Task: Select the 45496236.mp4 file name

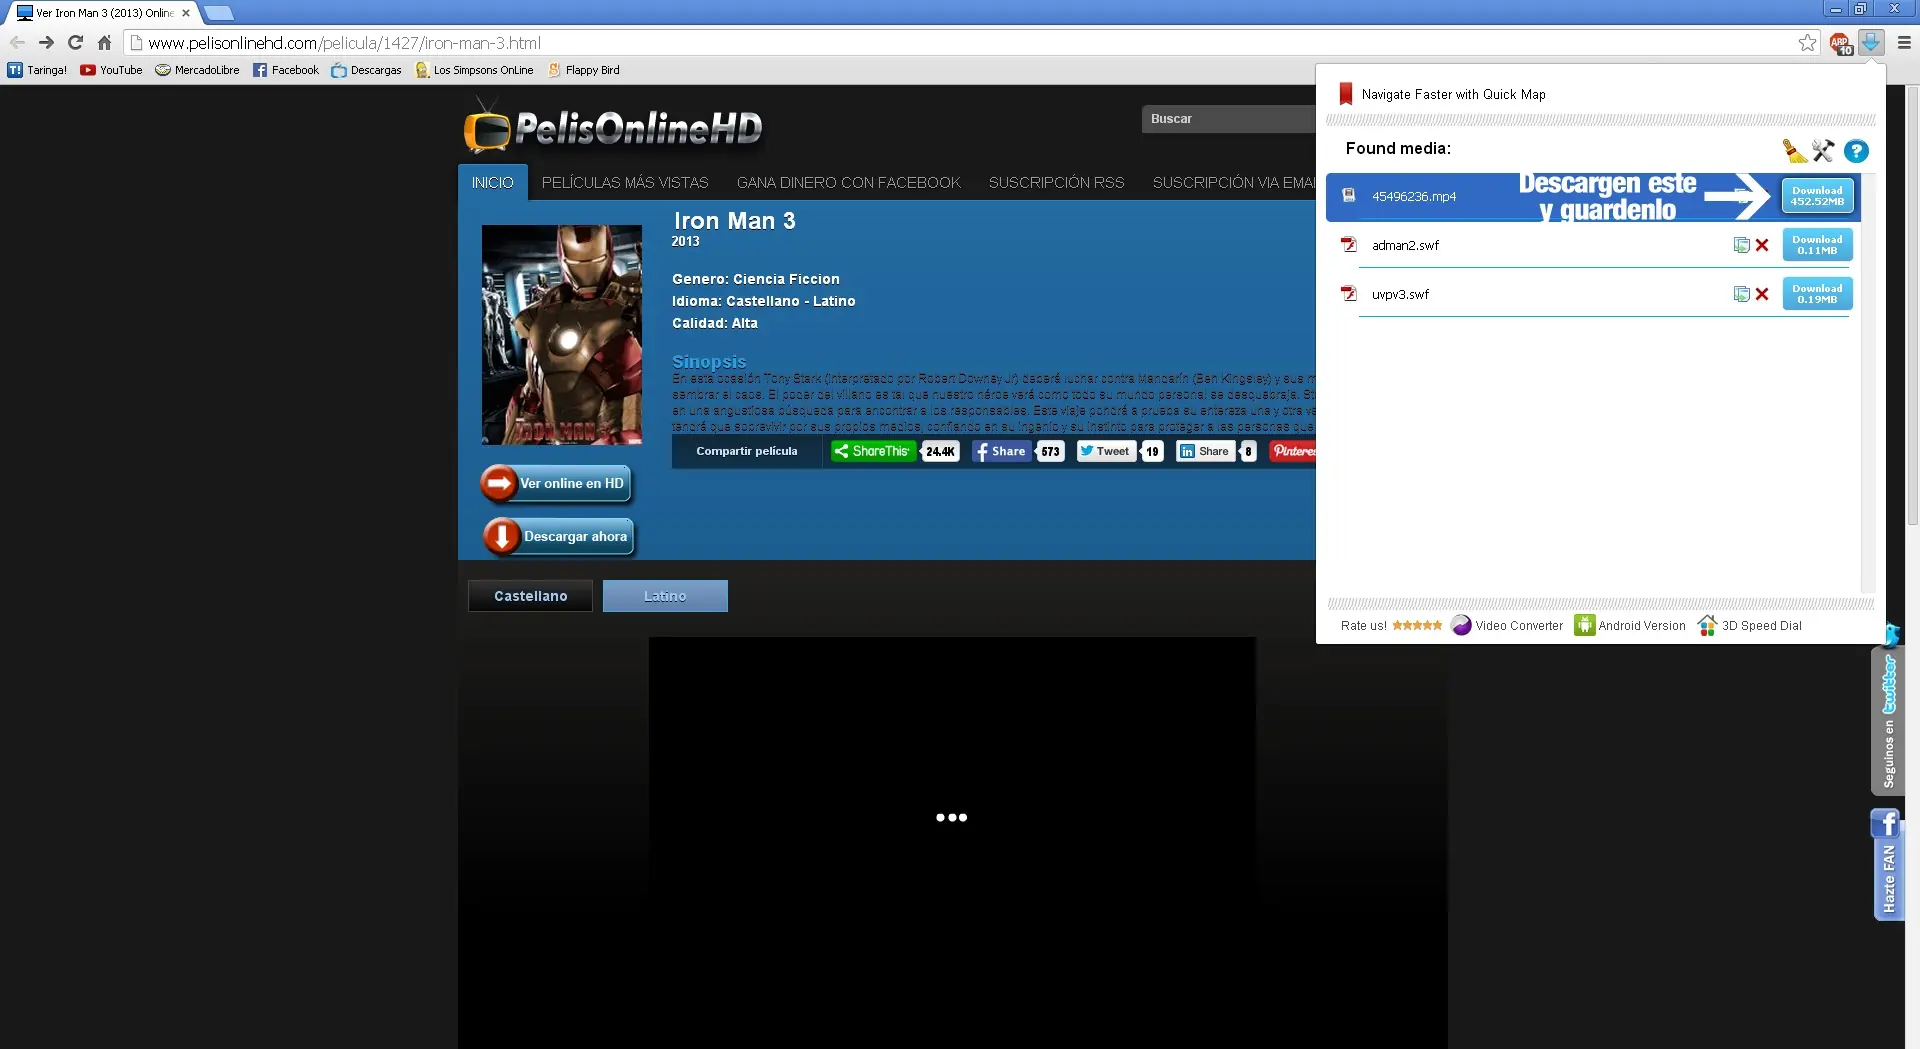Action: point(1414,196)
